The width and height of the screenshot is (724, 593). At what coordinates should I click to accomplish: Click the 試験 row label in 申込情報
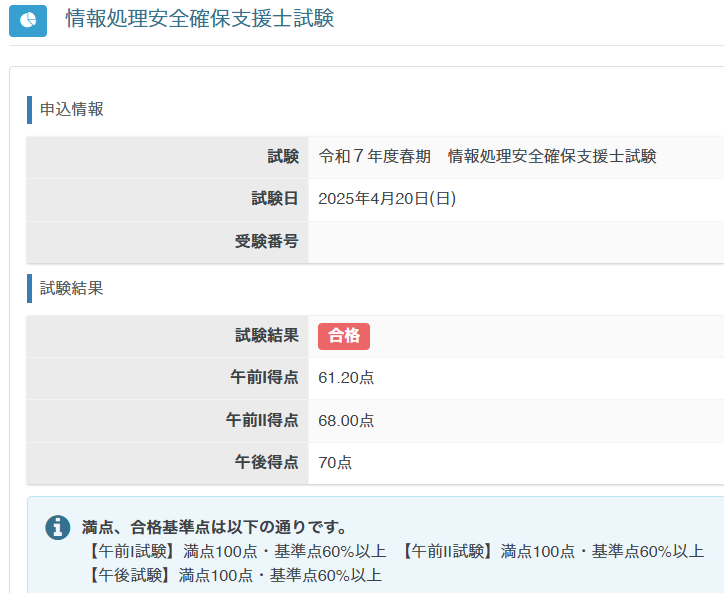coord(283,157)
